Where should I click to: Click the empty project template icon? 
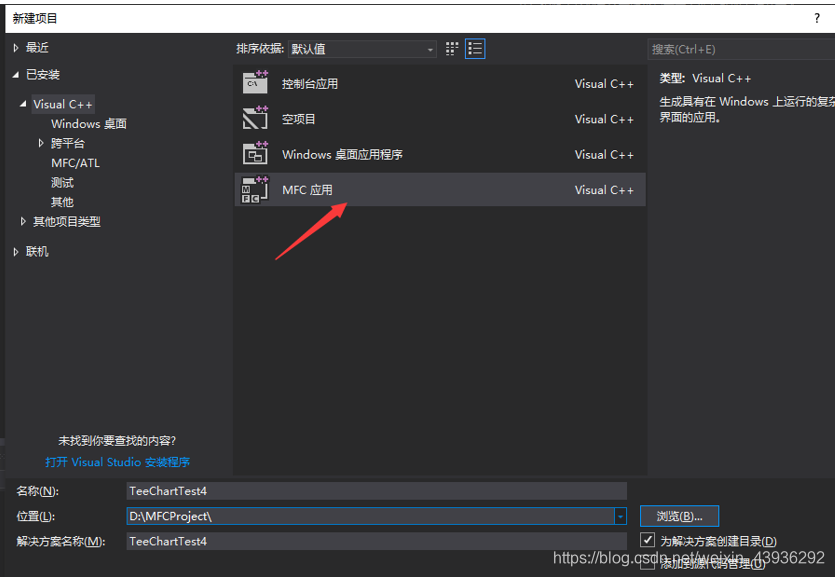tap(255, 118)
